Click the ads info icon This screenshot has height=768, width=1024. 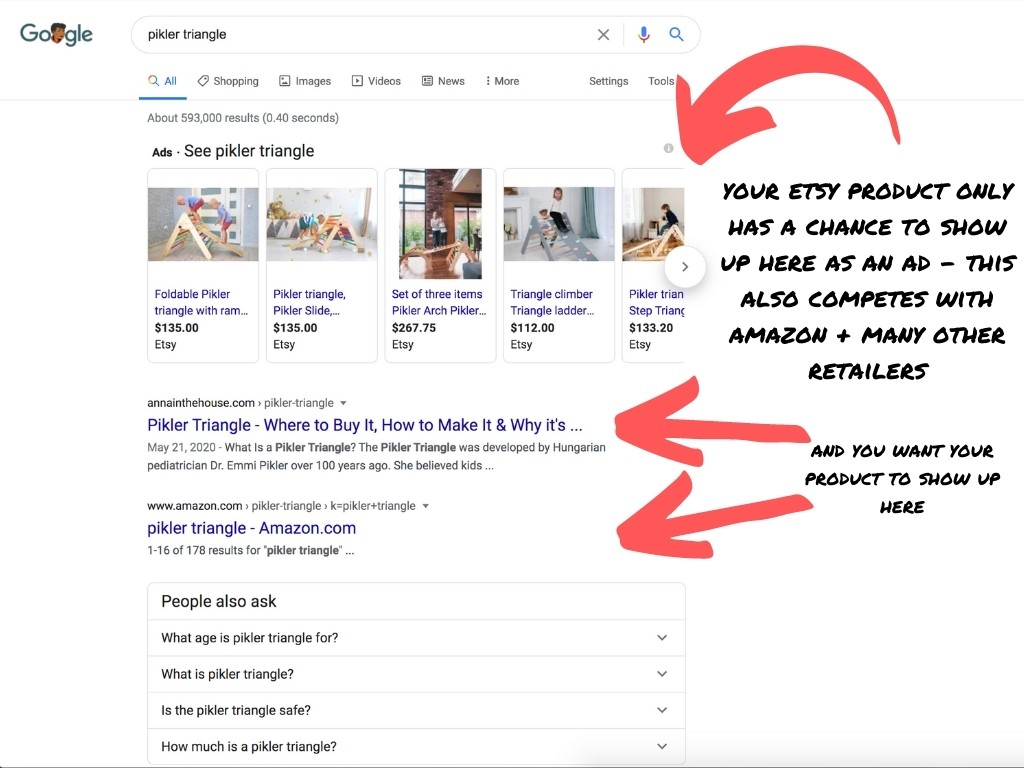[668, 148]
